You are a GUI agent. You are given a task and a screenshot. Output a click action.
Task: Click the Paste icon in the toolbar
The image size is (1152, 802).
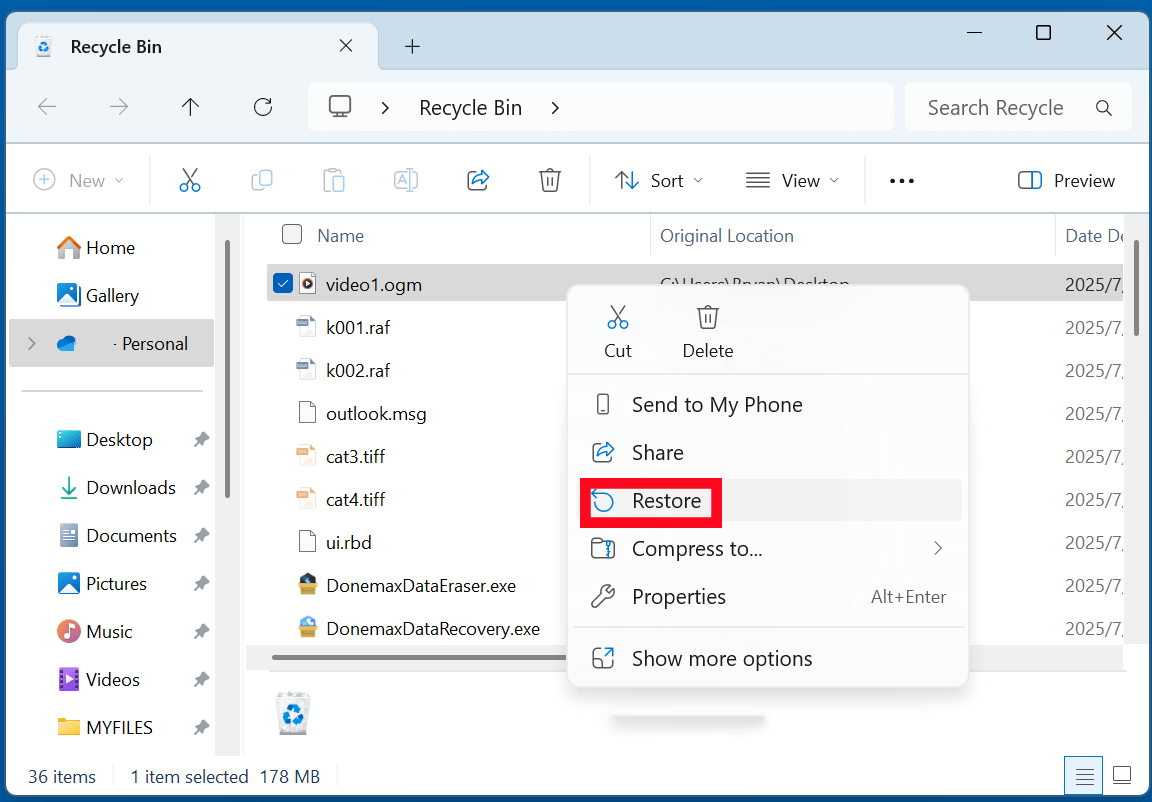click(333, 180)
